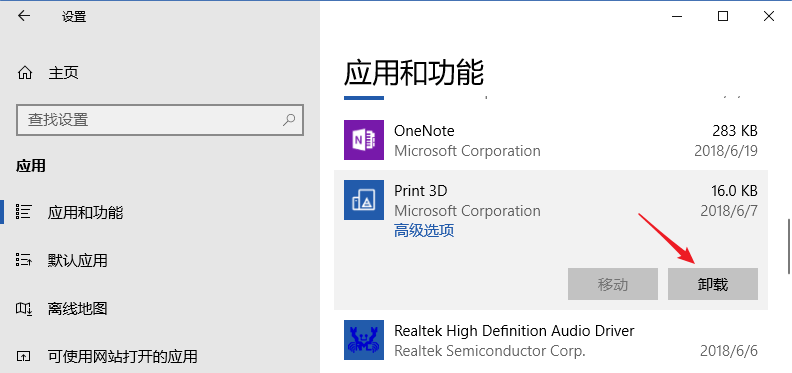The width and height of the screenshot is (792, 373).
Task: Click the 查找设置 search field
Action: [160, 120]
